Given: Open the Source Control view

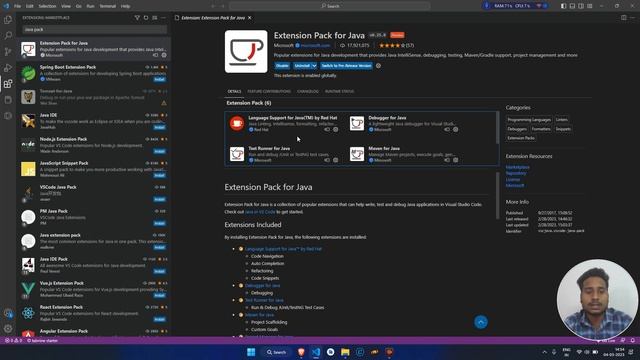Looking at the screenshot, I should (8, 51).
